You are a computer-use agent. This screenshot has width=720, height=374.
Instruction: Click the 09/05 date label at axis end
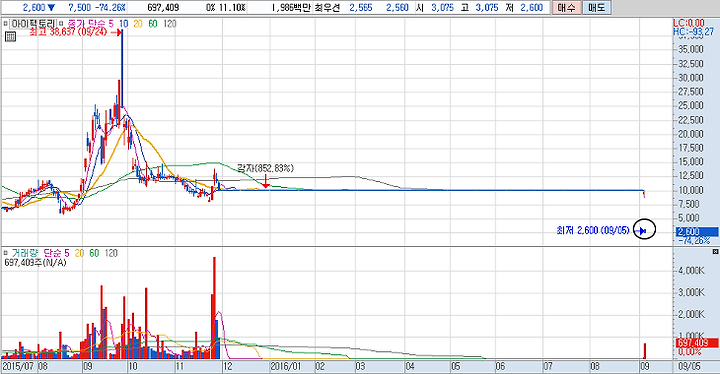[690, 367]
